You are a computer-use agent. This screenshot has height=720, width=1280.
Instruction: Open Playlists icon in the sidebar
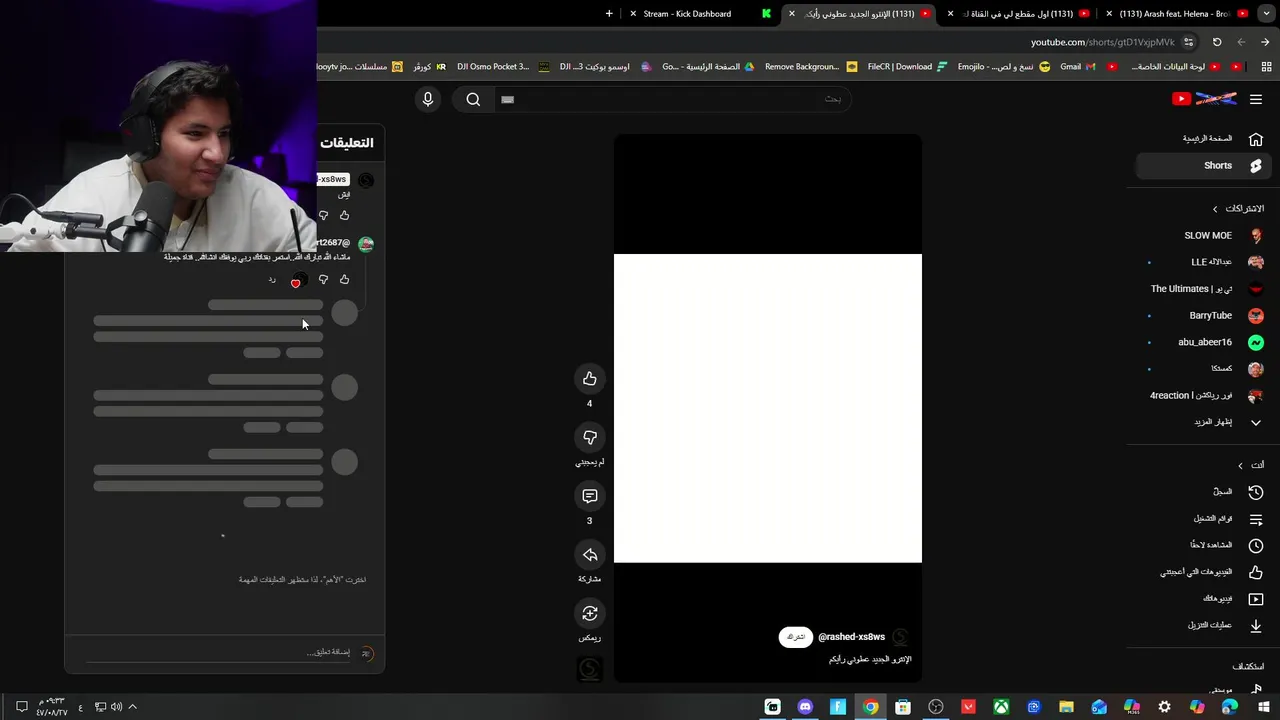1256,519
